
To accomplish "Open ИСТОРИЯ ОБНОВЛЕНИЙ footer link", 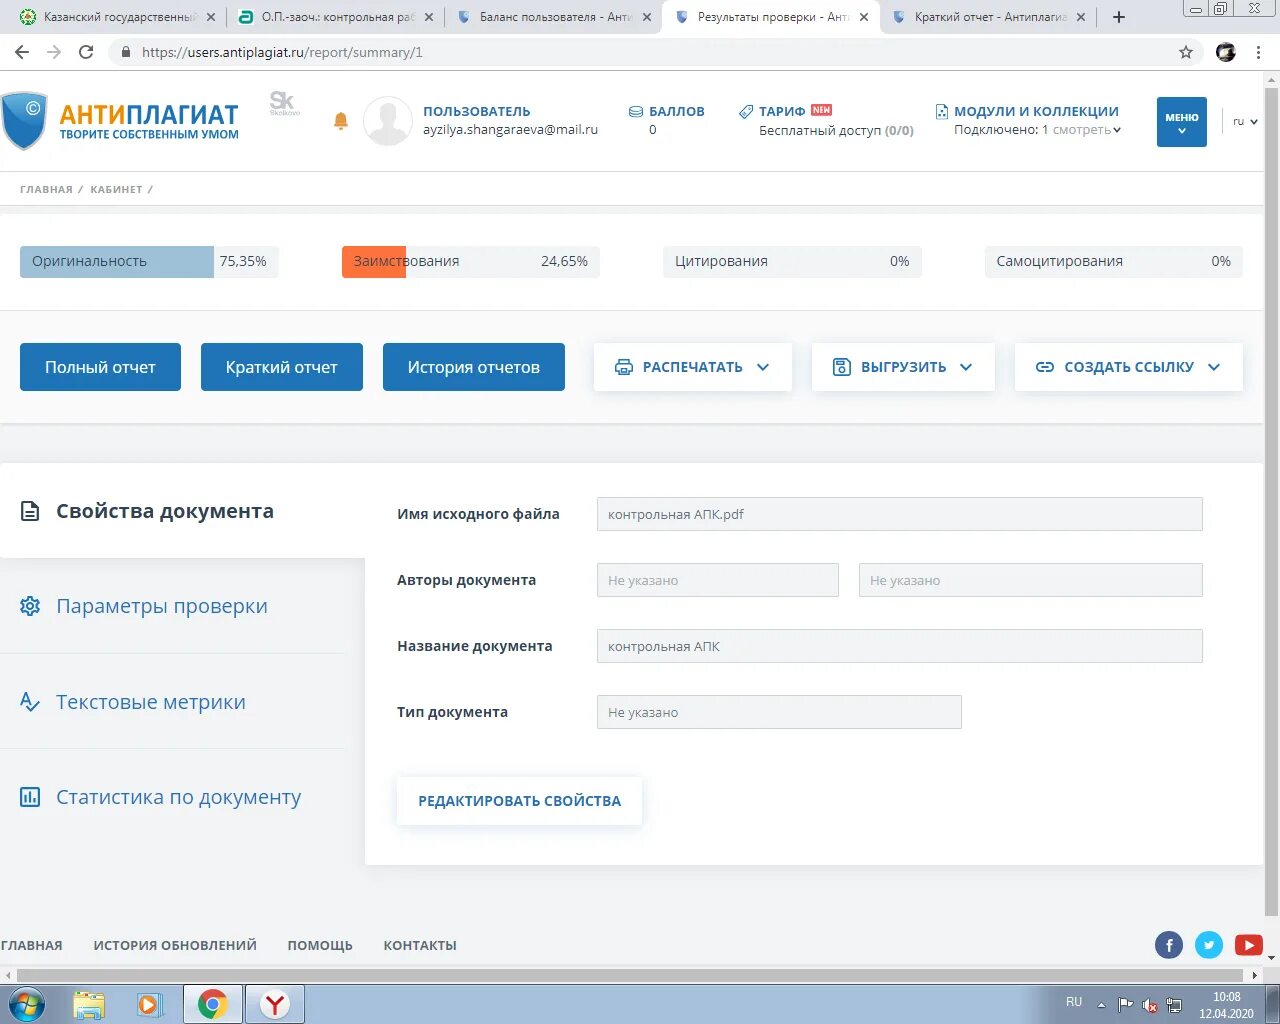I will [175, 945].
